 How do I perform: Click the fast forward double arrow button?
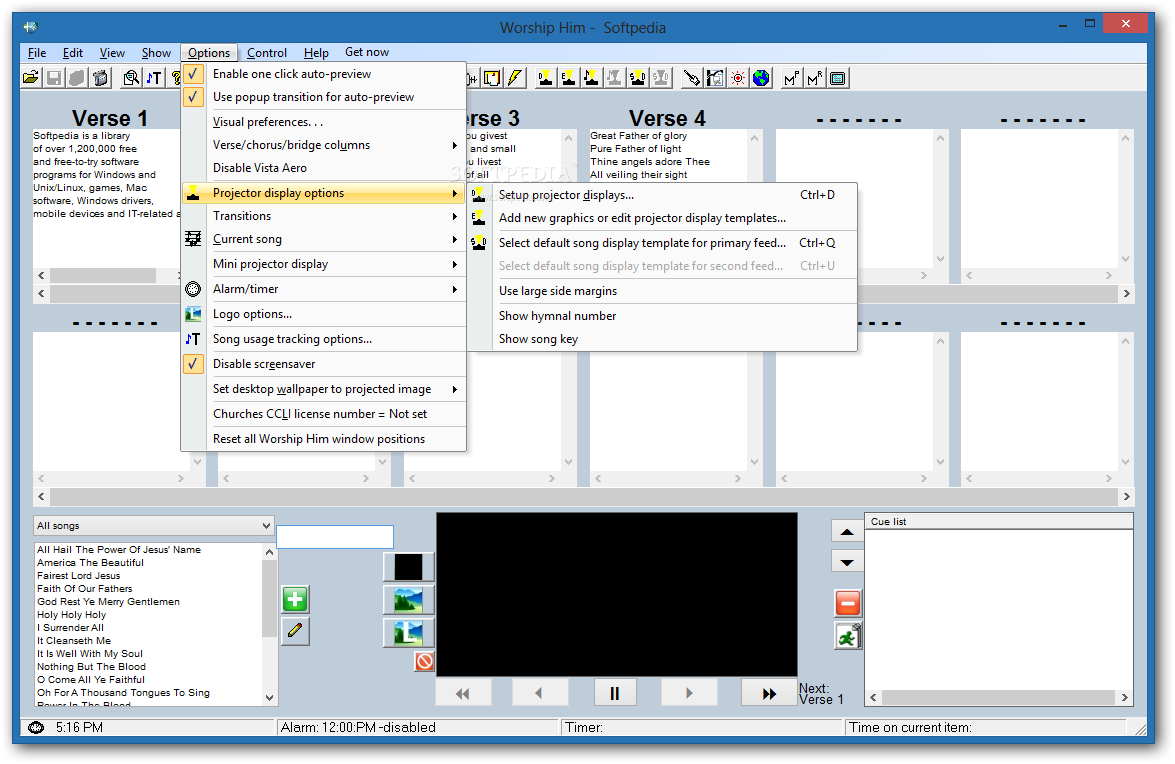[x=769, y=694]
